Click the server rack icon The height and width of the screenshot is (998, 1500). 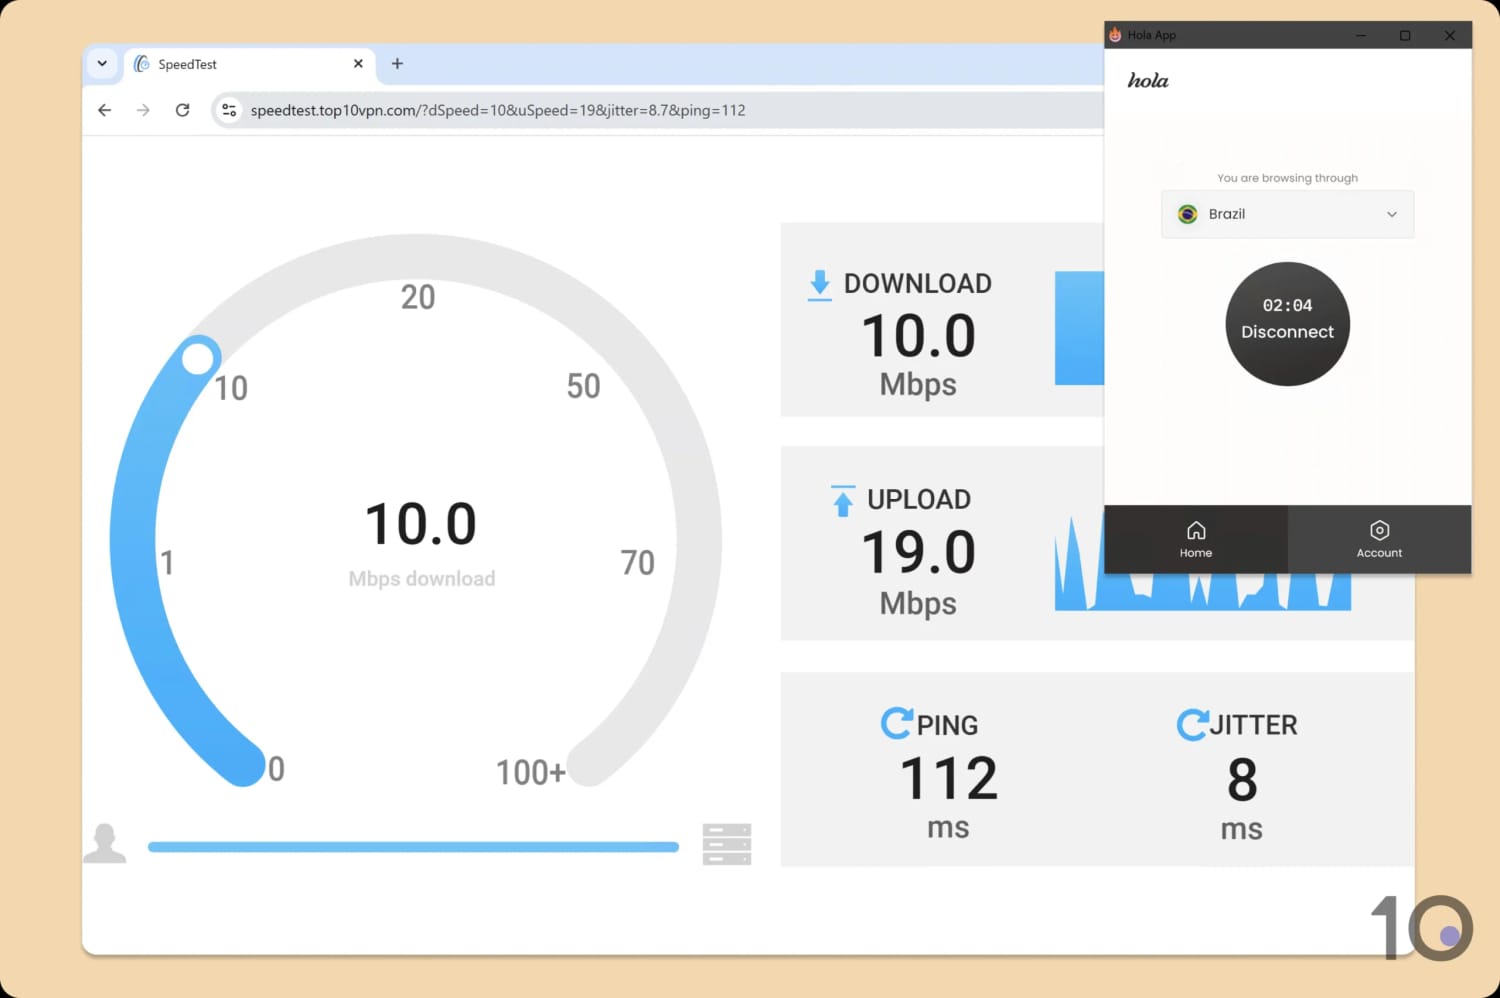727,844
